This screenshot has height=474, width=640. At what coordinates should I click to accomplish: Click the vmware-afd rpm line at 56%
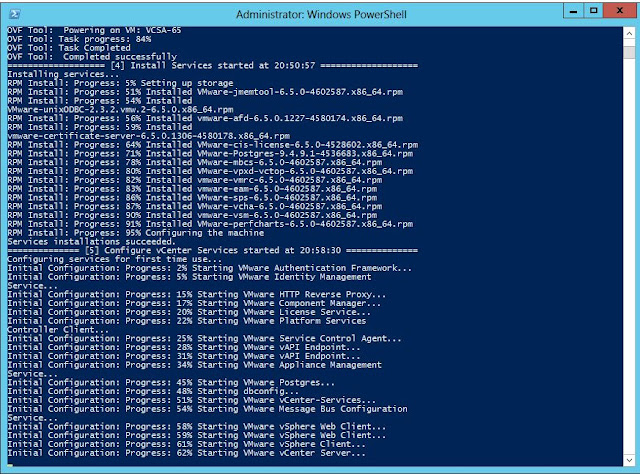205,118
